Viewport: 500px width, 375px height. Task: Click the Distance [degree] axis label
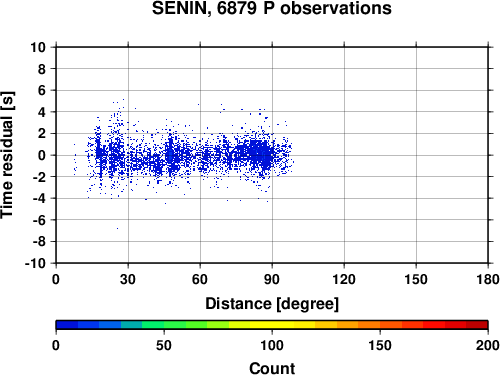[x=272, y=304]
